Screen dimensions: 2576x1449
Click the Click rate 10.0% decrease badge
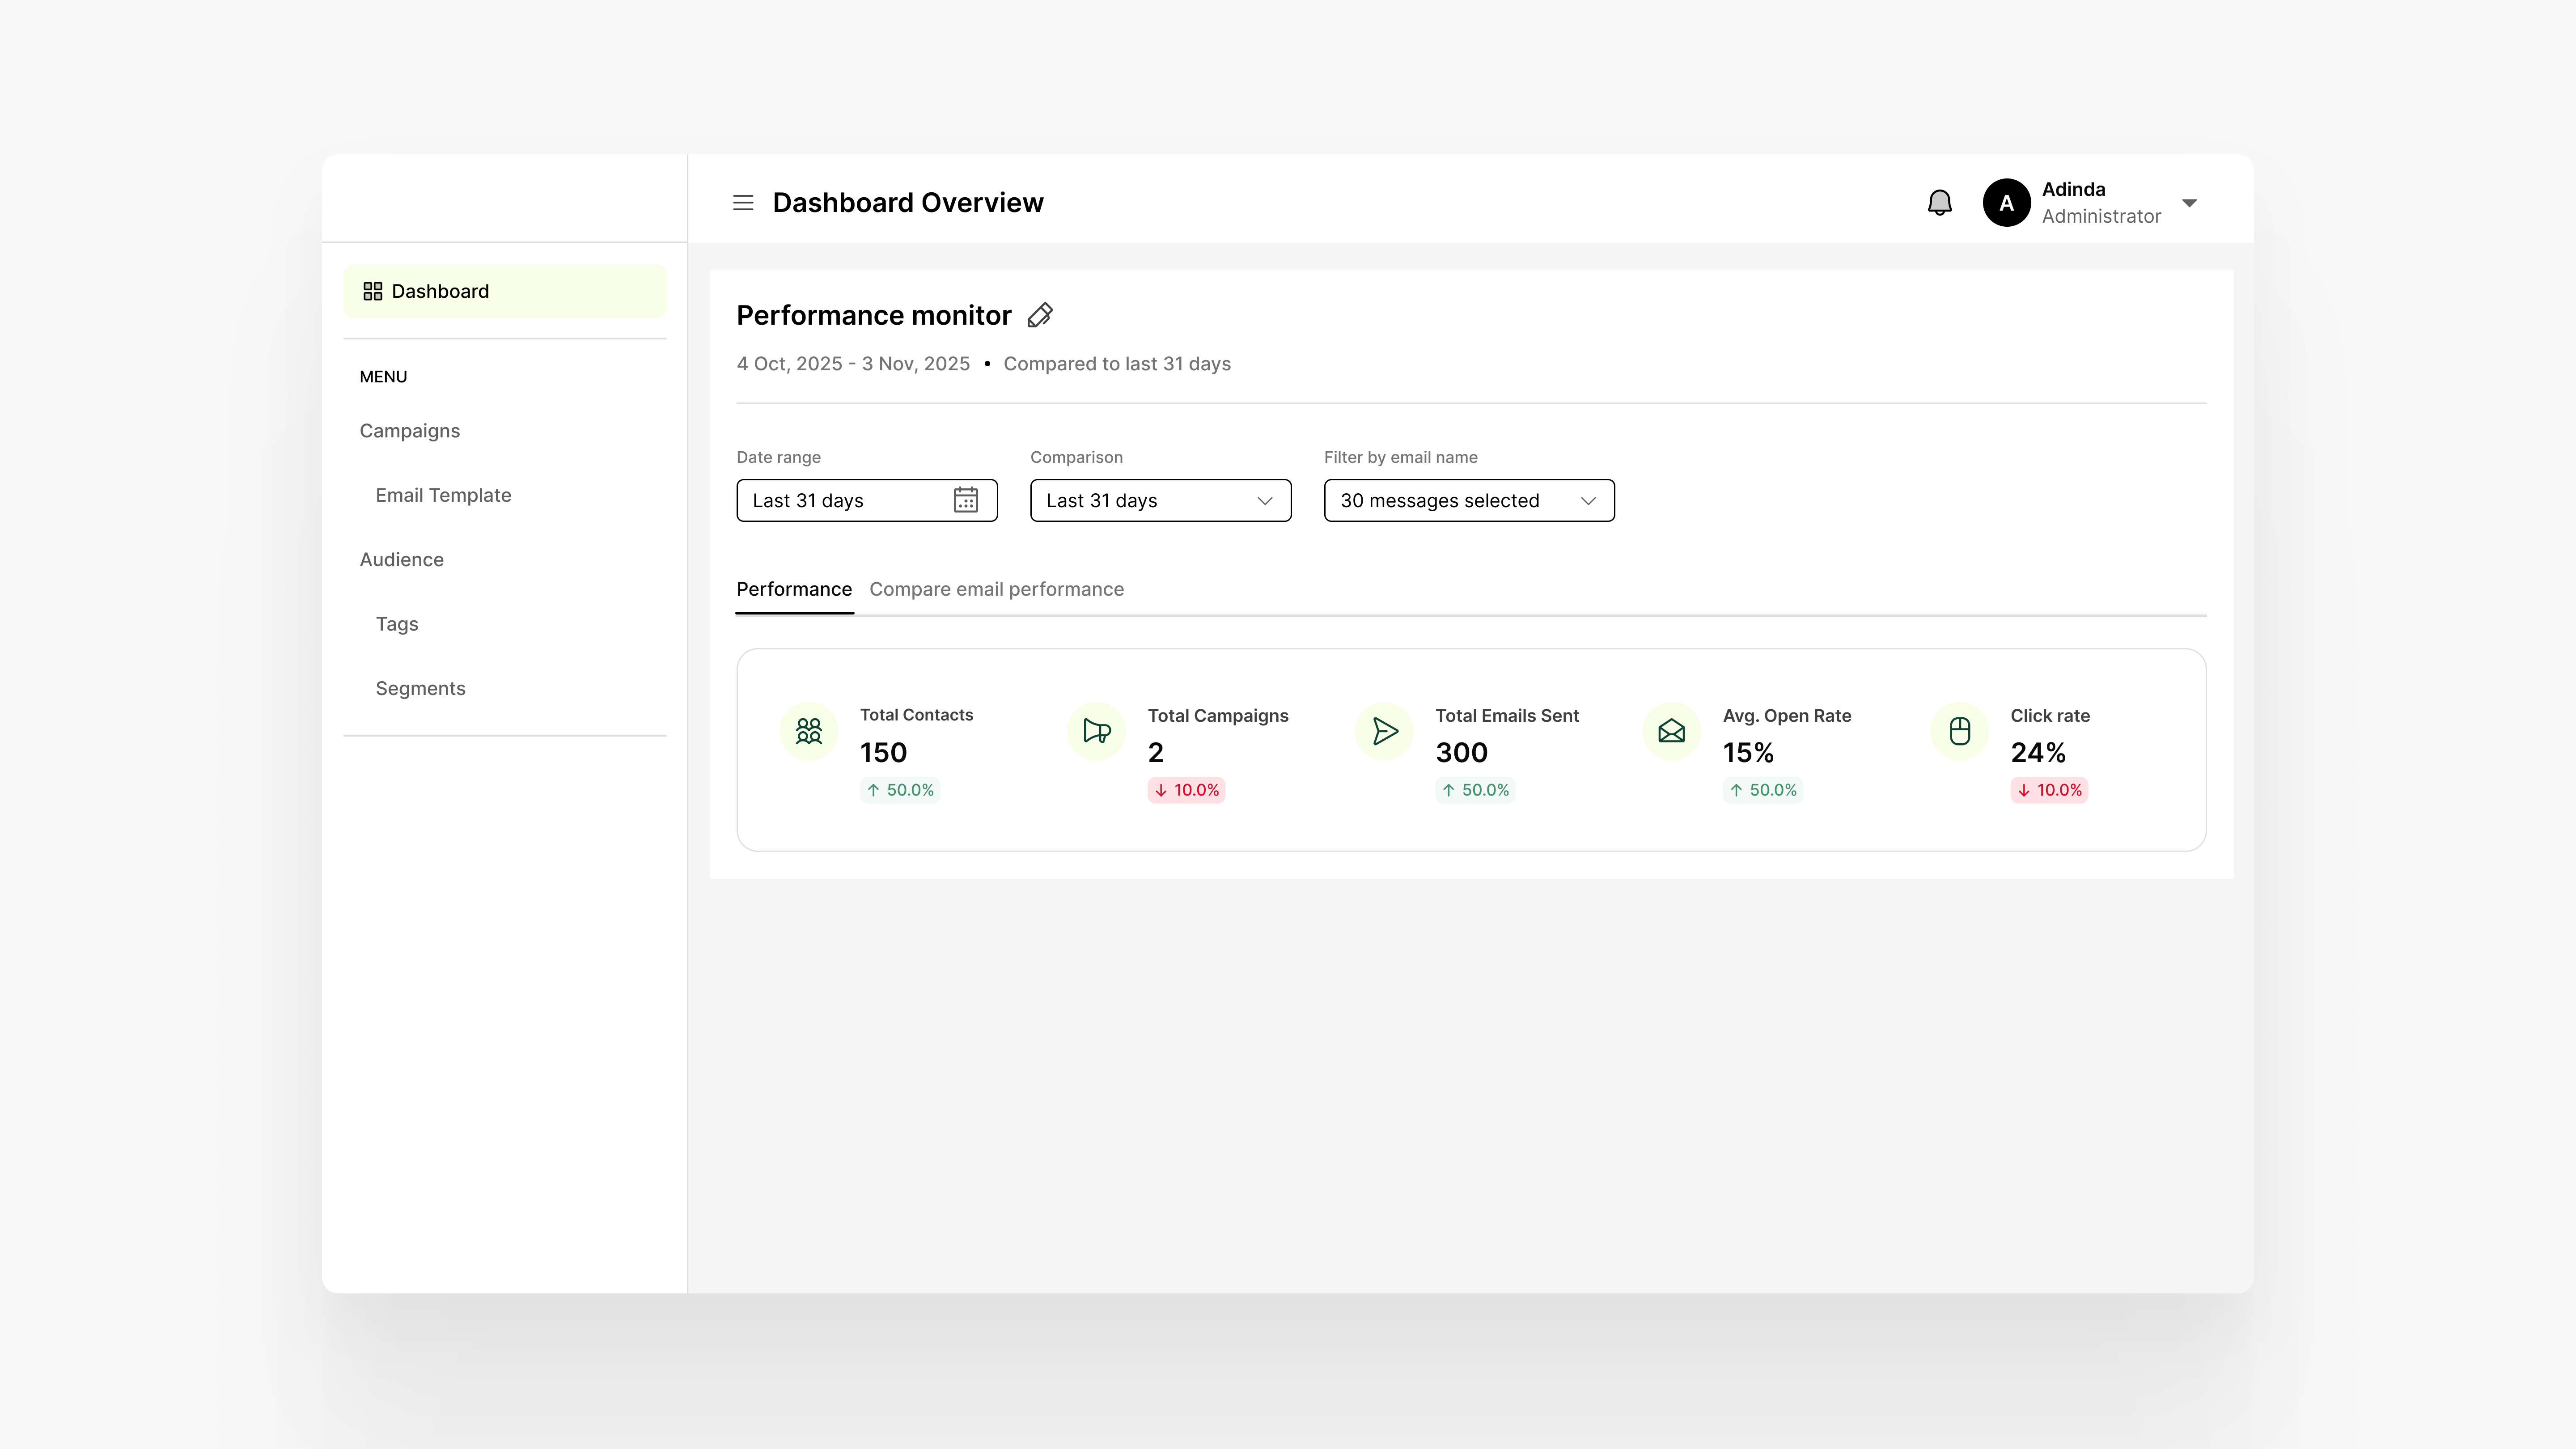pos(2049,790)
